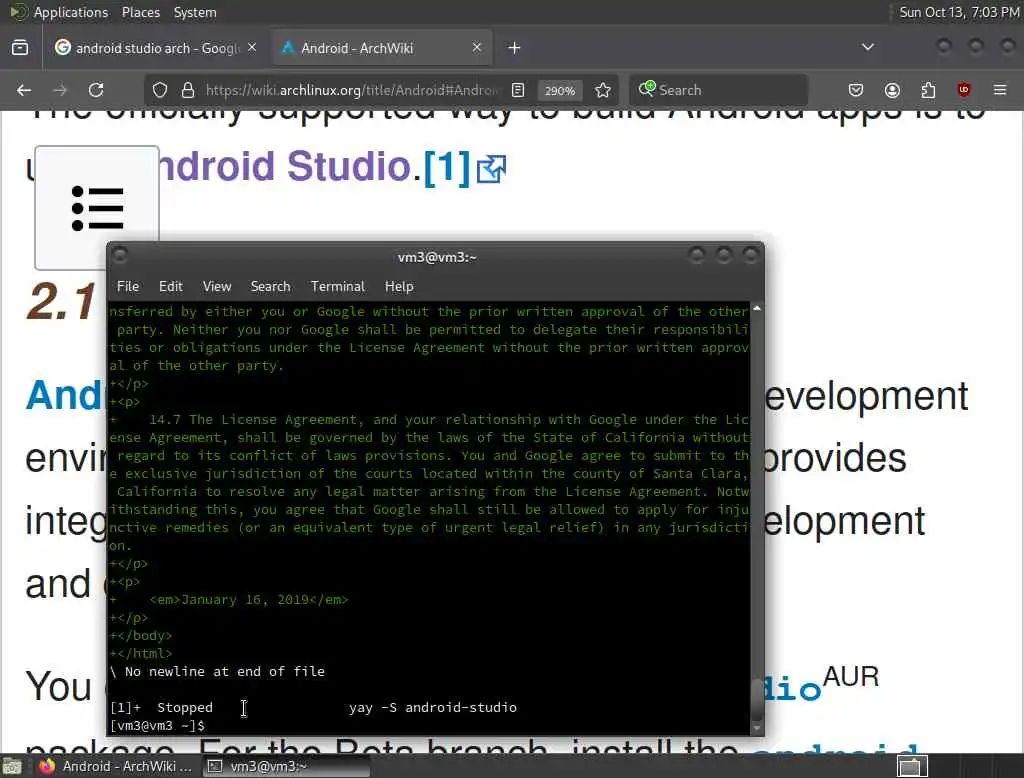Open the Extensions puzzle icon
This screenshot has width=1024, height=778.
(928, 90)
